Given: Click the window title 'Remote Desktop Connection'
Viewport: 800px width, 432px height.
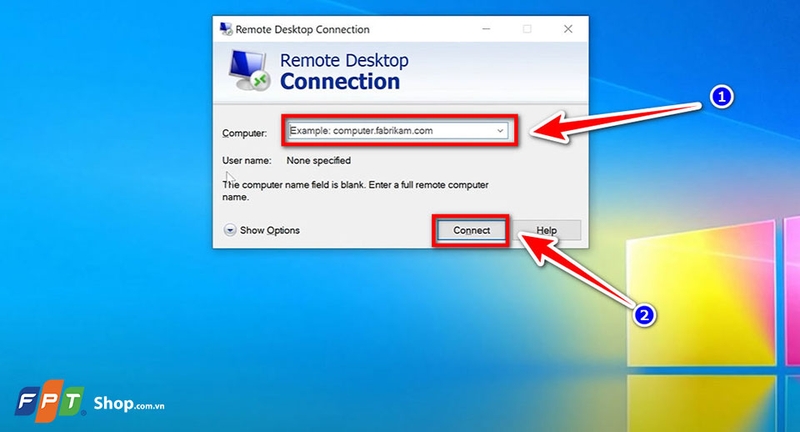Looking at the screenshot, I should 302,30.
